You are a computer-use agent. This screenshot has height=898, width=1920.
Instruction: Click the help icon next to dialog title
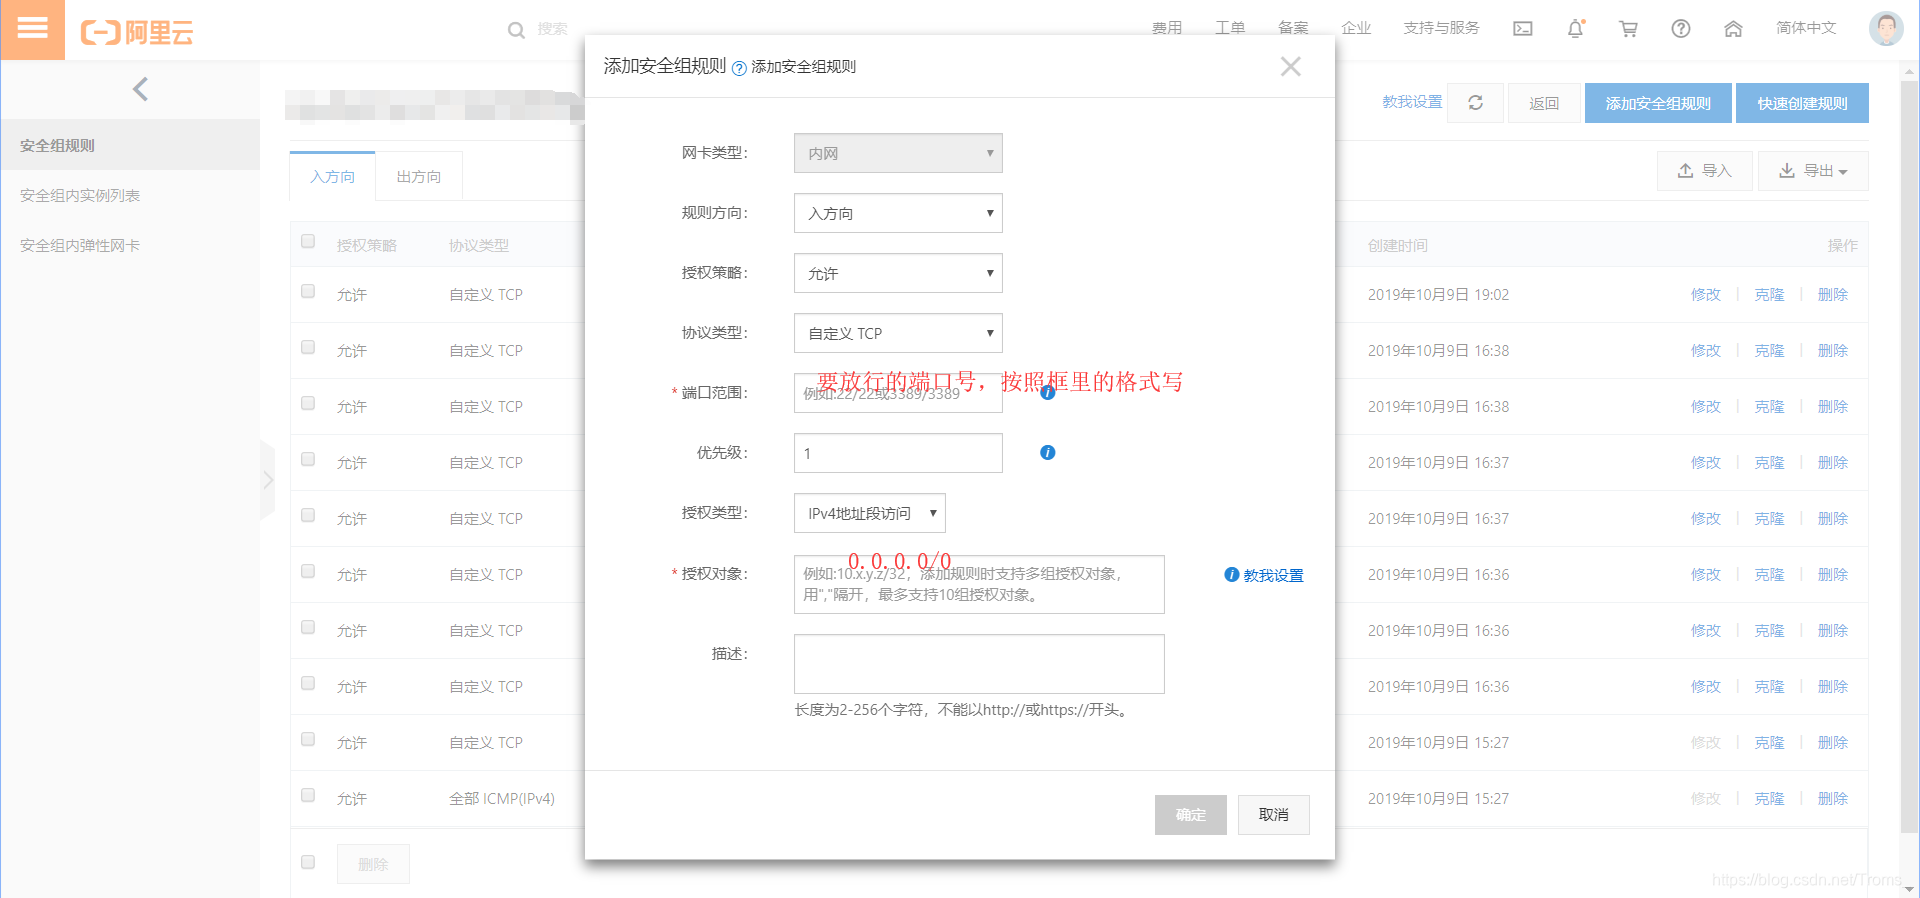[739, 68]
